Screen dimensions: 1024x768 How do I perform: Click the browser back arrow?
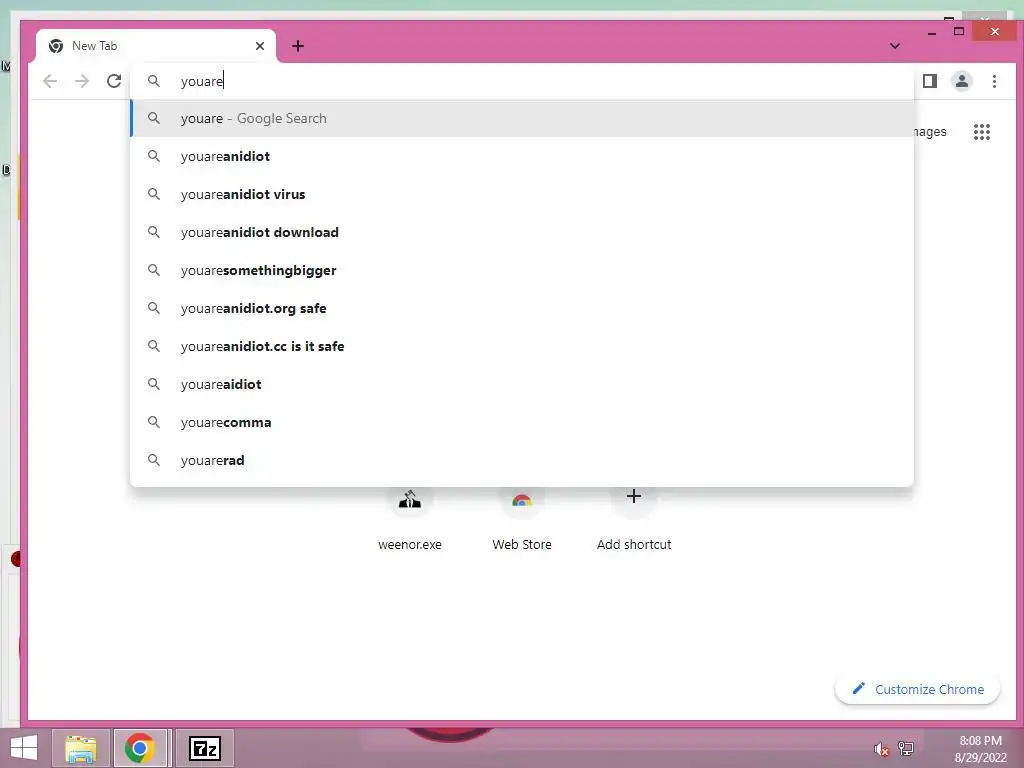point(50,81)
